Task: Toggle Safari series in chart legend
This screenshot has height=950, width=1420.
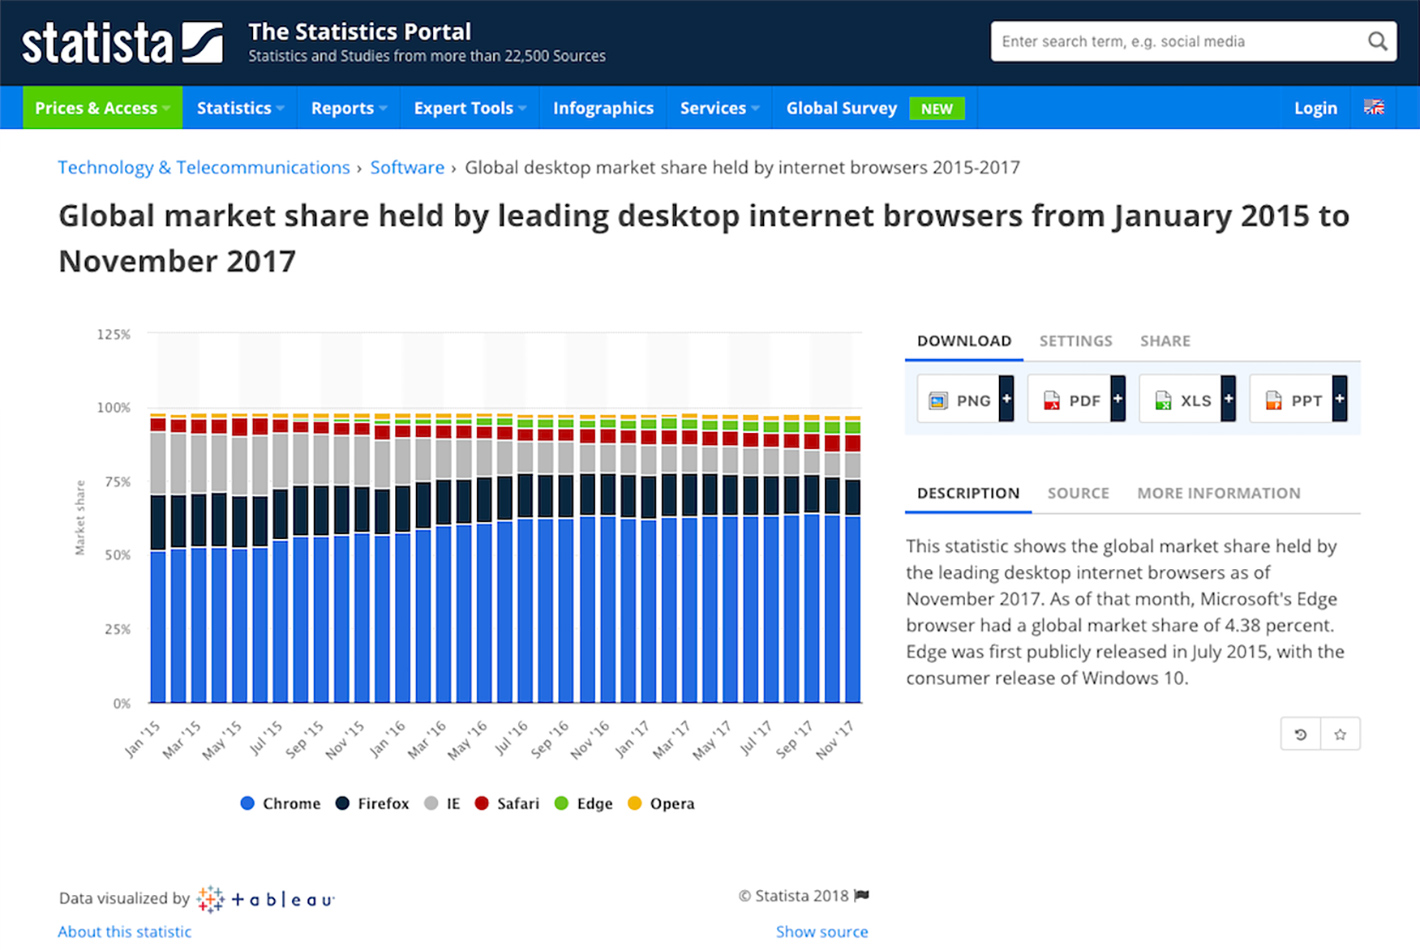Action: [x=507, y=804]
